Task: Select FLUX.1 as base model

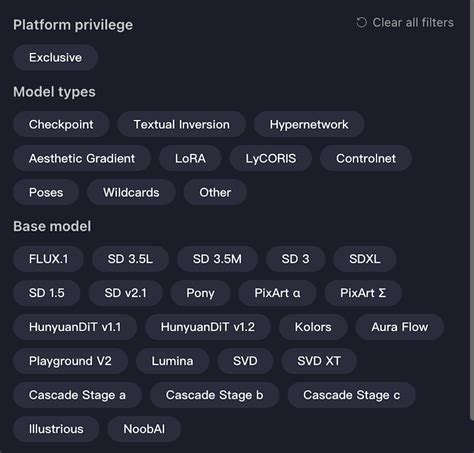Action: [48, 259]
